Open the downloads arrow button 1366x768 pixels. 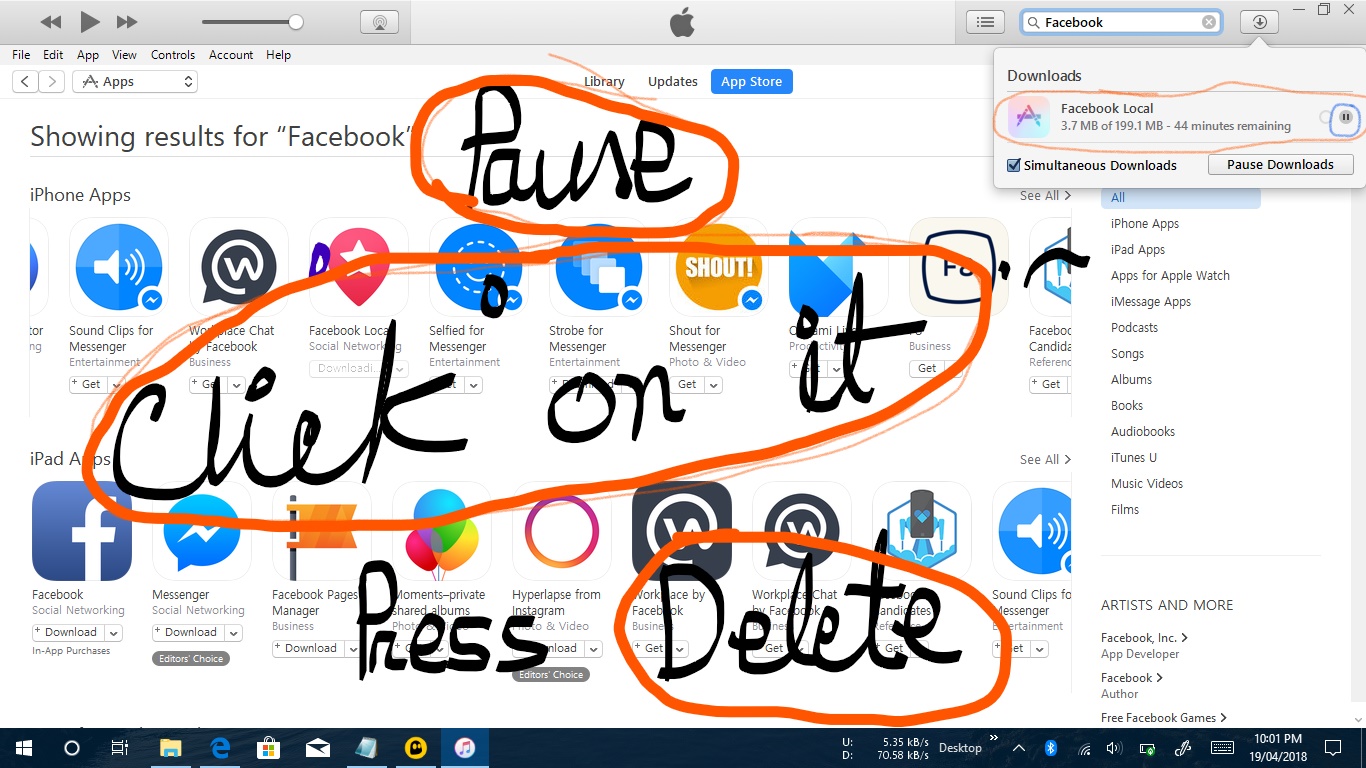click(x=1259, y=22)
